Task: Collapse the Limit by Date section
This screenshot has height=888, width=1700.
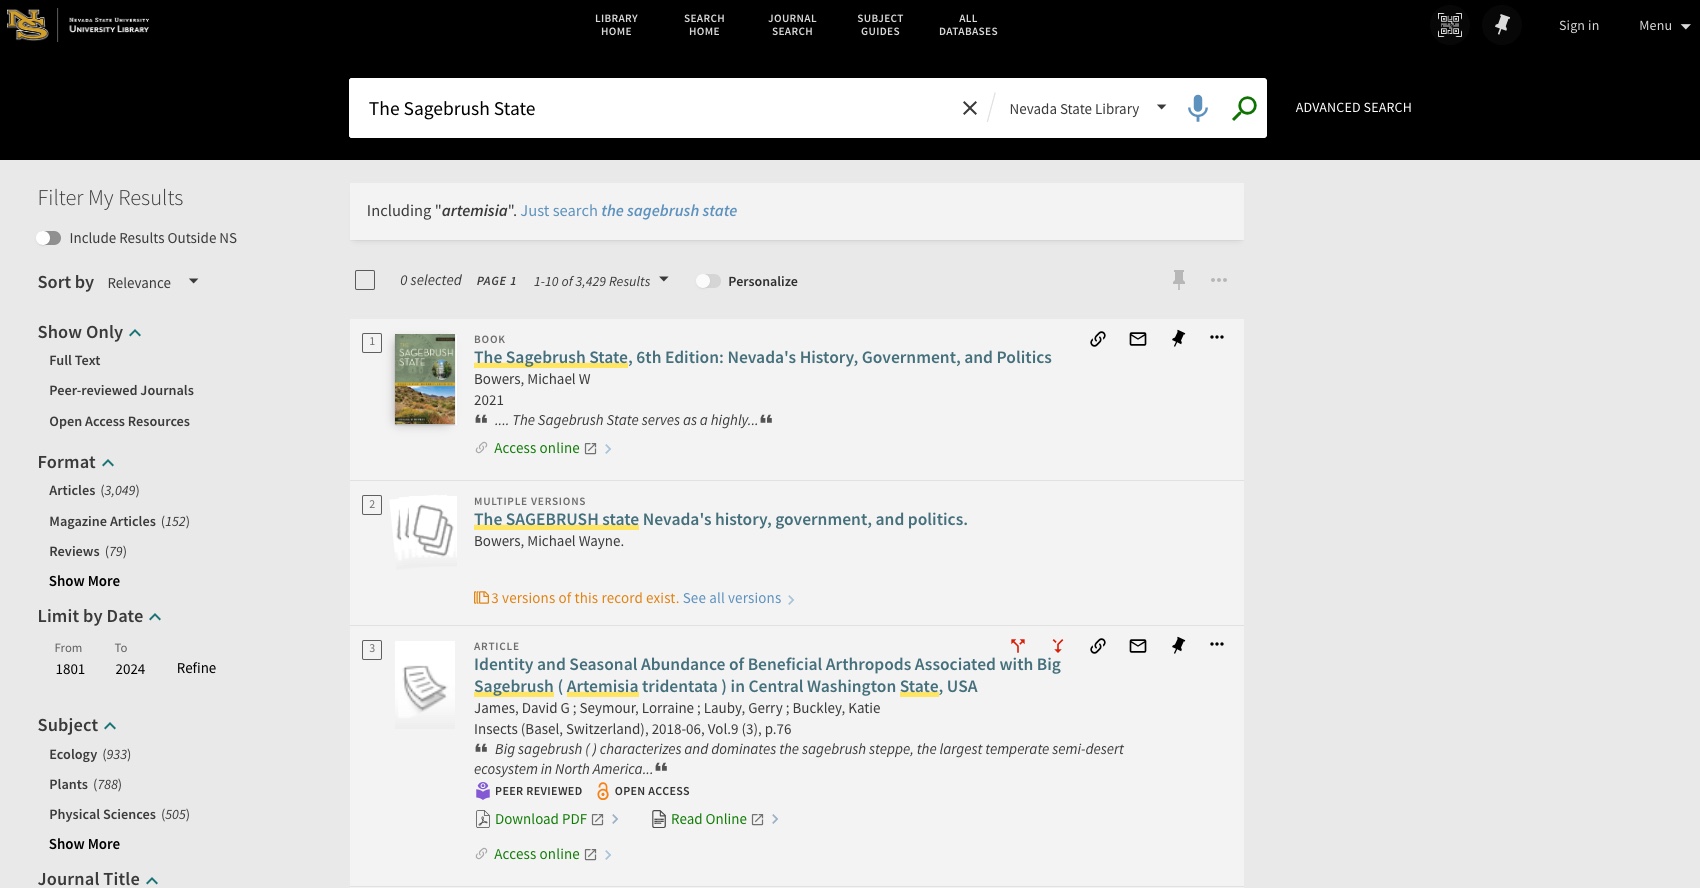Action: 99,616
